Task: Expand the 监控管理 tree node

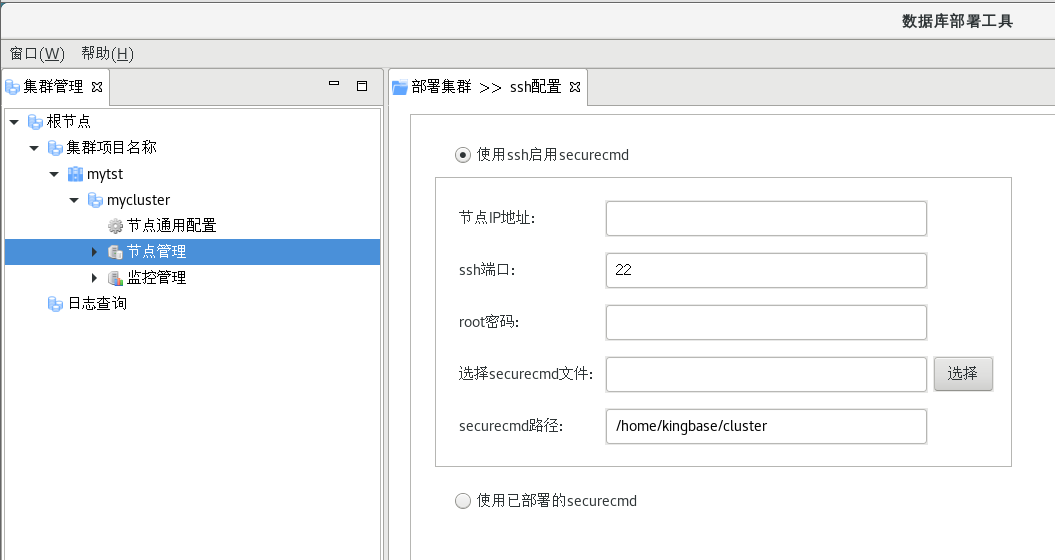Action: [x=95, y=278]
